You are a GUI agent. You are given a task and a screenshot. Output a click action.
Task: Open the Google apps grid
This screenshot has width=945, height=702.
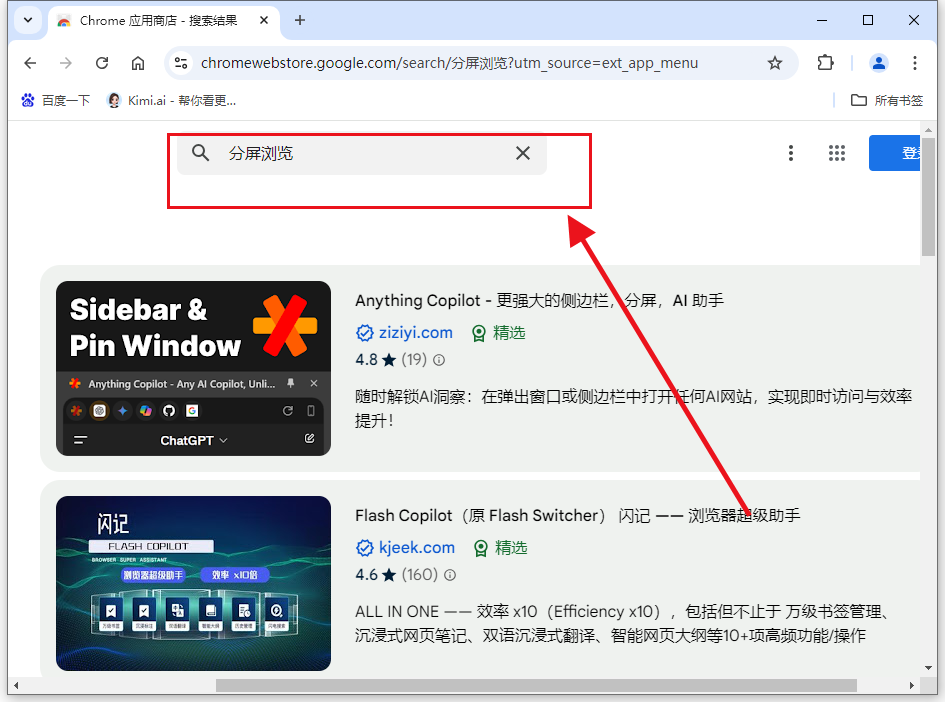click(x=837, y=153)
